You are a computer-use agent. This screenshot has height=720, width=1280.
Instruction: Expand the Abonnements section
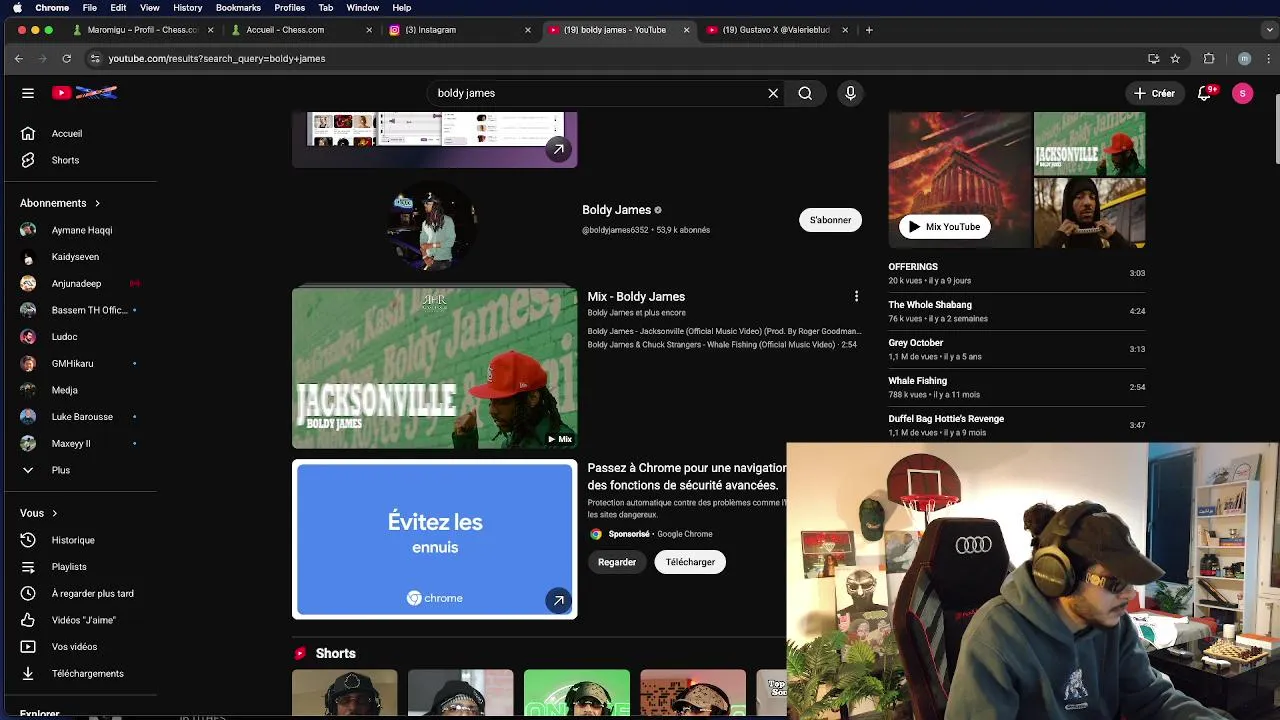click(60, 203)
